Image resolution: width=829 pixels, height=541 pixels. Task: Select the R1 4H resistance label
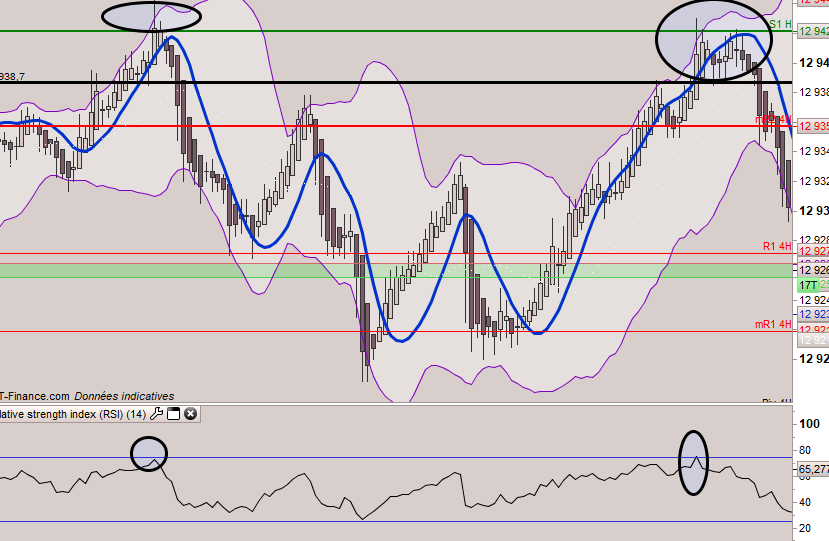(x=777, y=246)
